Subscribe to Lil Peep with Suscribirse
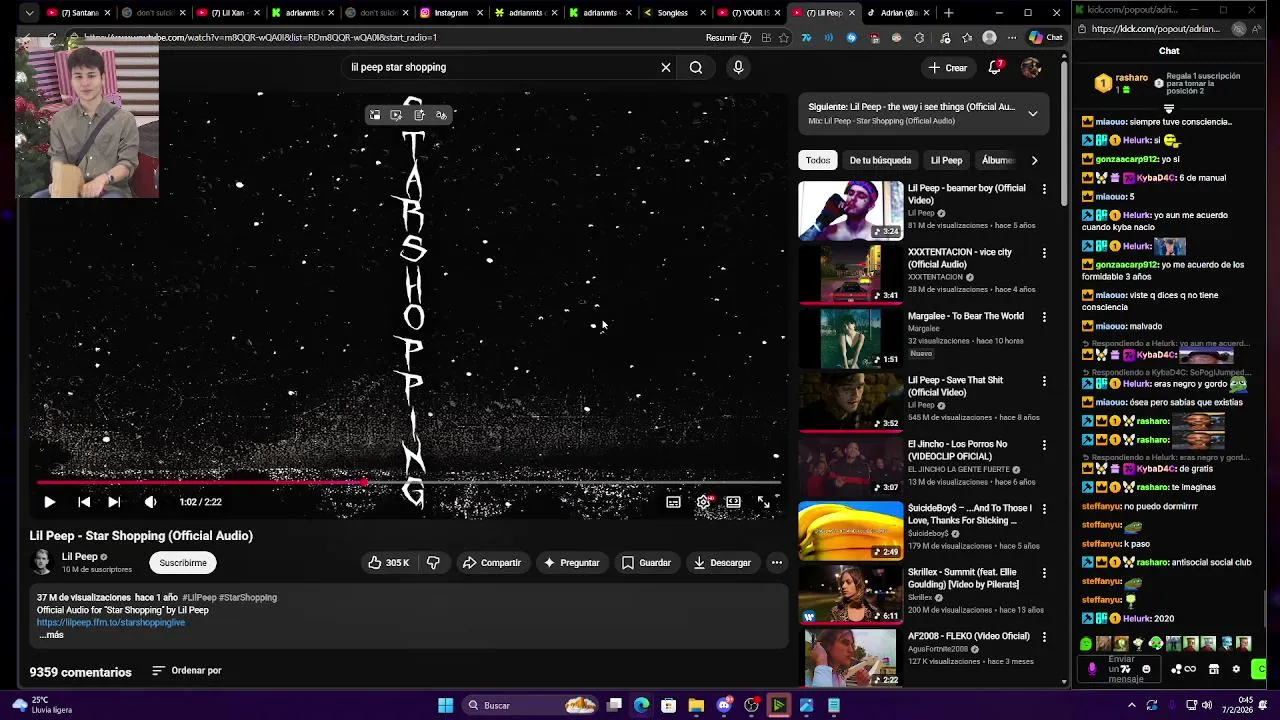Screen dimensions: 1280x720 click(183, 563)
